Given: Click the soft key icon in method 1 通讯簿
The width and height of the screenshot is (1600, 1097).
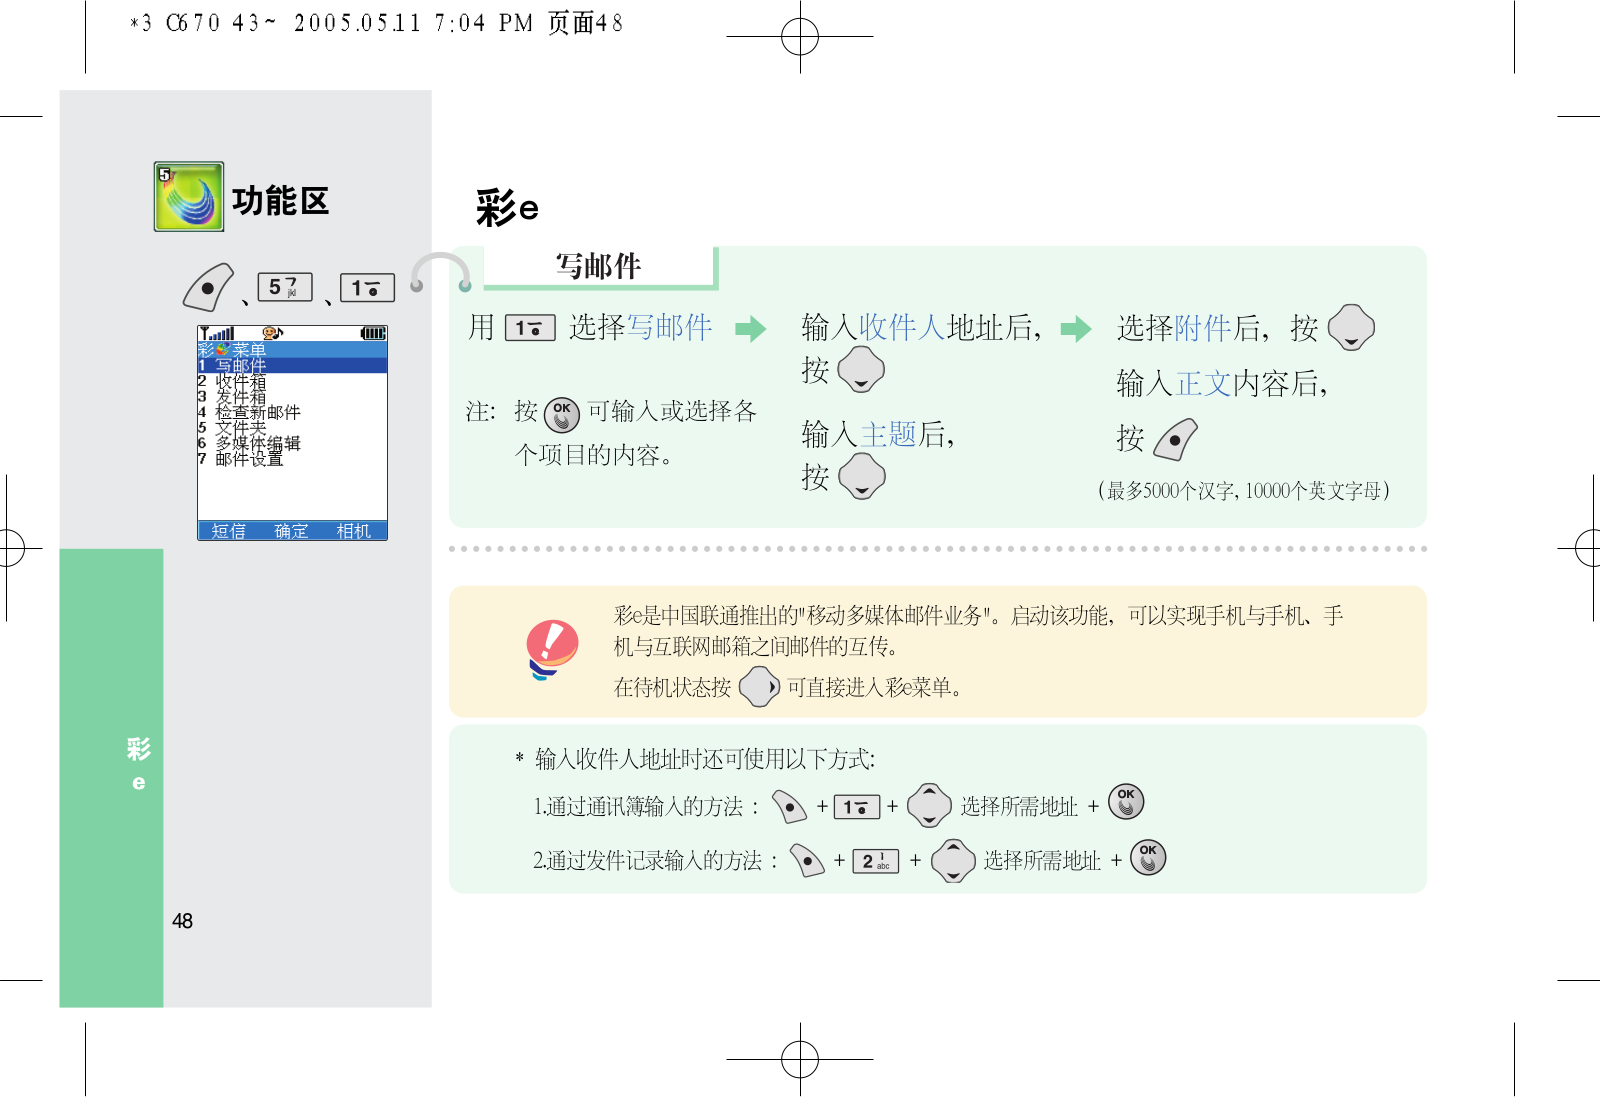Looking at the screenshot, I should [x=790, y=806].
